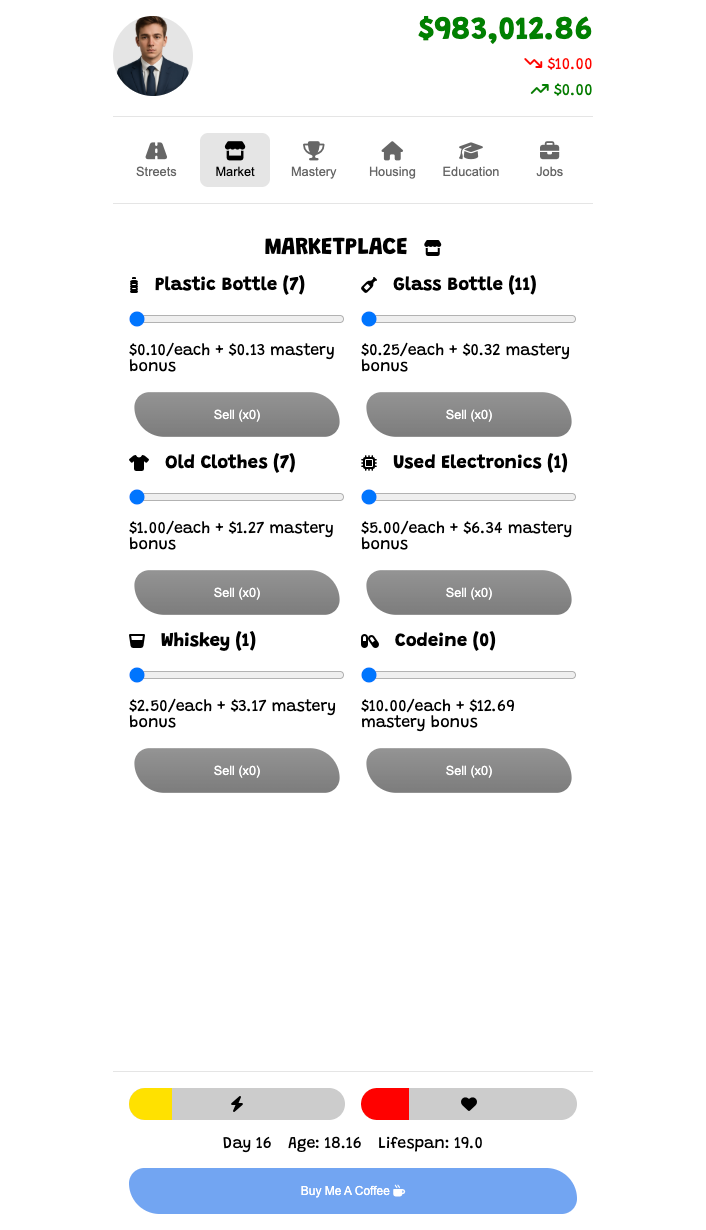This screenshot has height=1230, width=706.
Task: Click the Glass Bottle quantity slider
Action: click(x=469, y=319)
